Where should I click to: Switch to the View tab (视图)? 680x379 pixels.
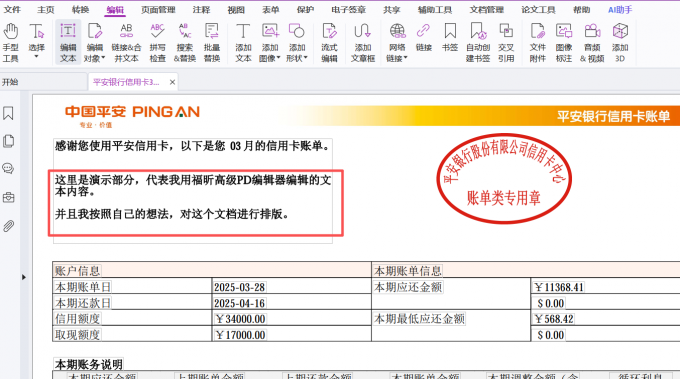pos(236,10)
